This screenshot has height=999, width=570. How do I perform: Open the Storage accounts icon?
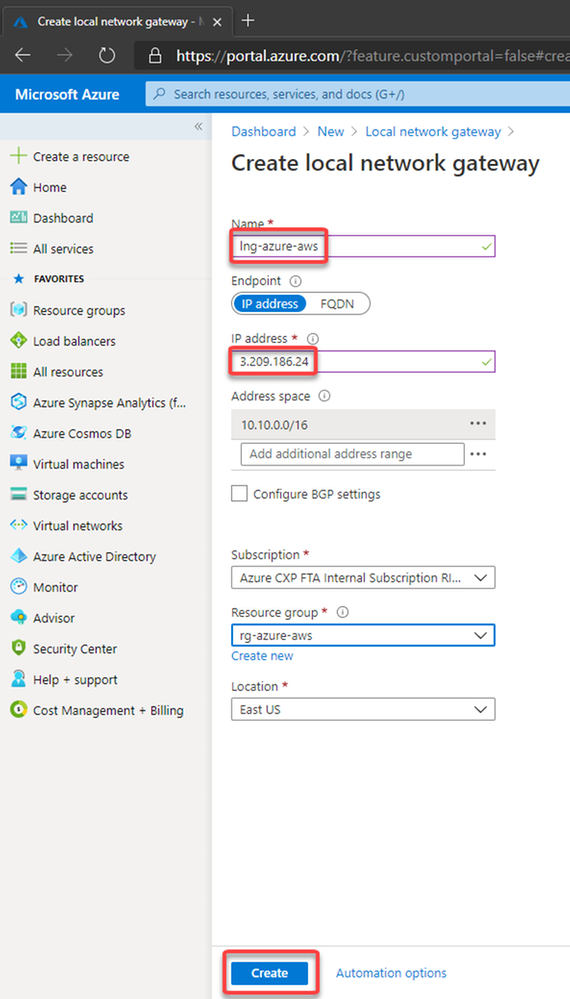(19, 495)
